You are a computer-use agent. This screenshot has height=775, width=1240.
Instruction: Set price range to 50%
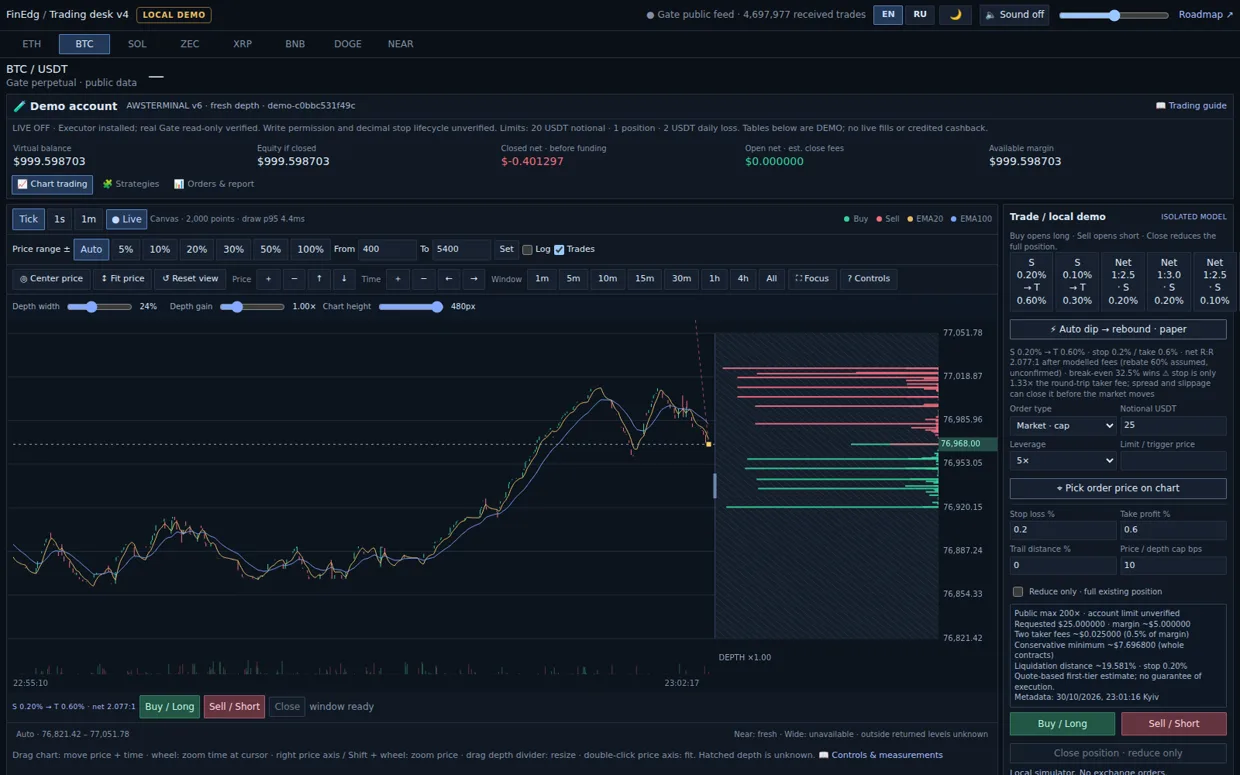click(270, 250)
